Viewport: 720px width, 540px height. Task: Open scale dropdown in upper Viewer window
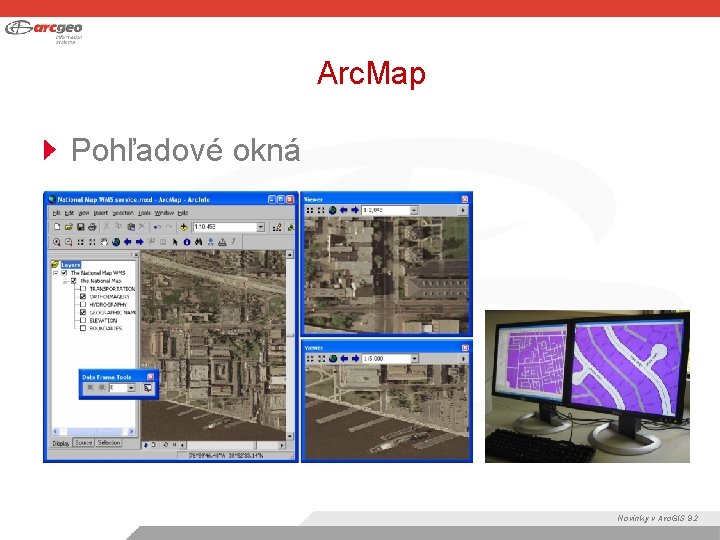pyautogui.click(x=414, y=210)
